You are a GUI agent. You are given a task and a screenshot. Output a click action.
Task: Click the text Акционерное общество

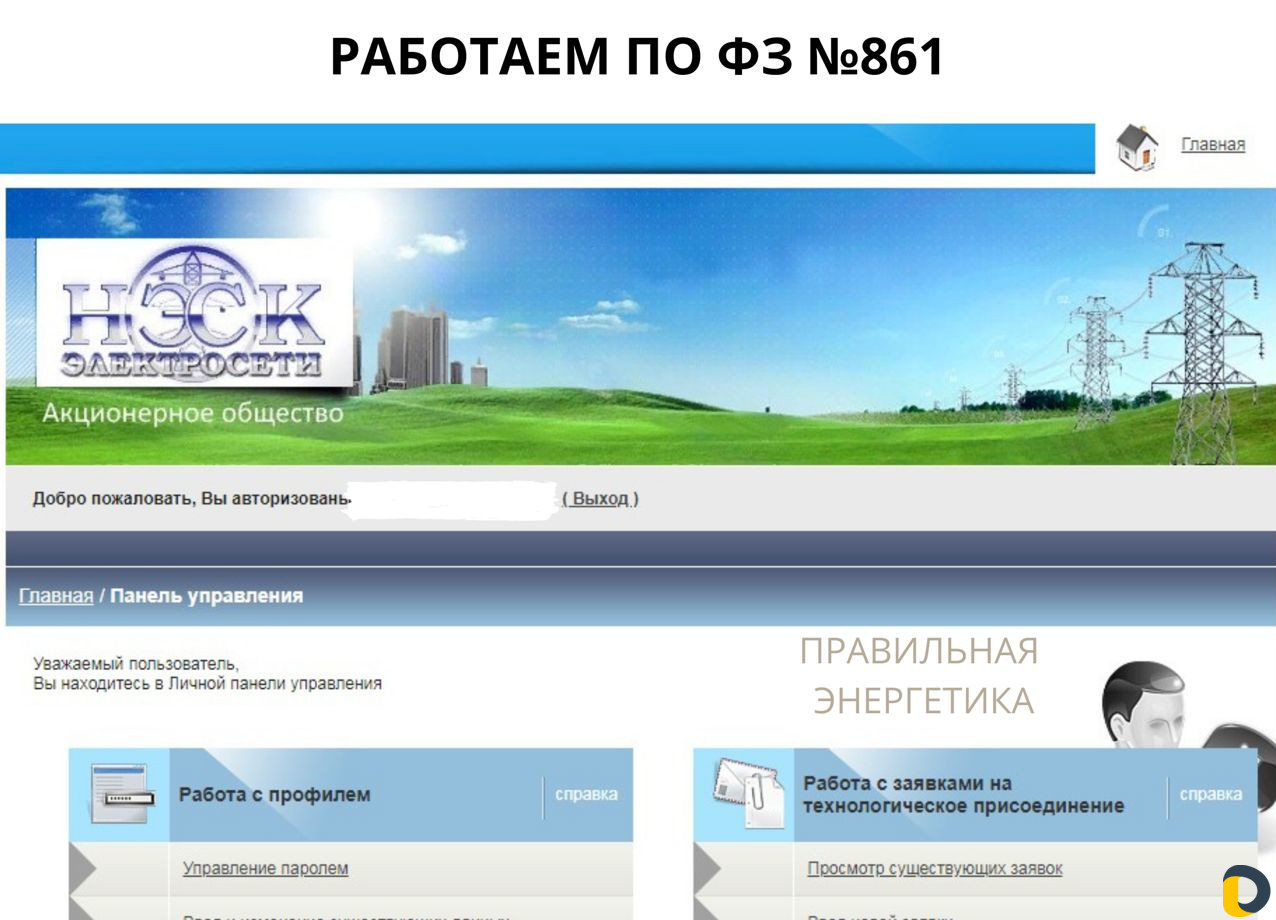tap(192, 413)
